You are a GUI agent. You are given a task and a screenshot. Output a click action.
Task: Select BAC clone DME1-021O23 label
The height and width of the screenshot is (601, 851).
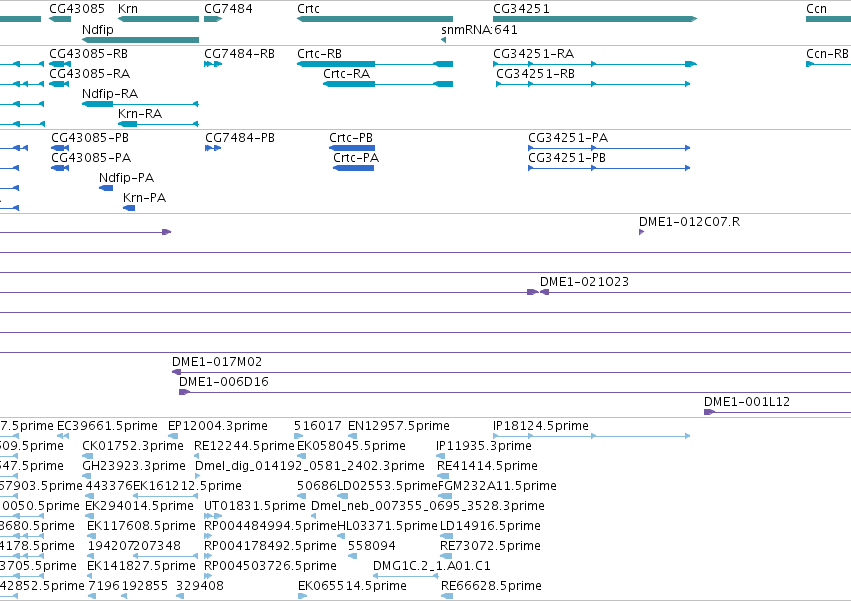click(x=584, y=281)
